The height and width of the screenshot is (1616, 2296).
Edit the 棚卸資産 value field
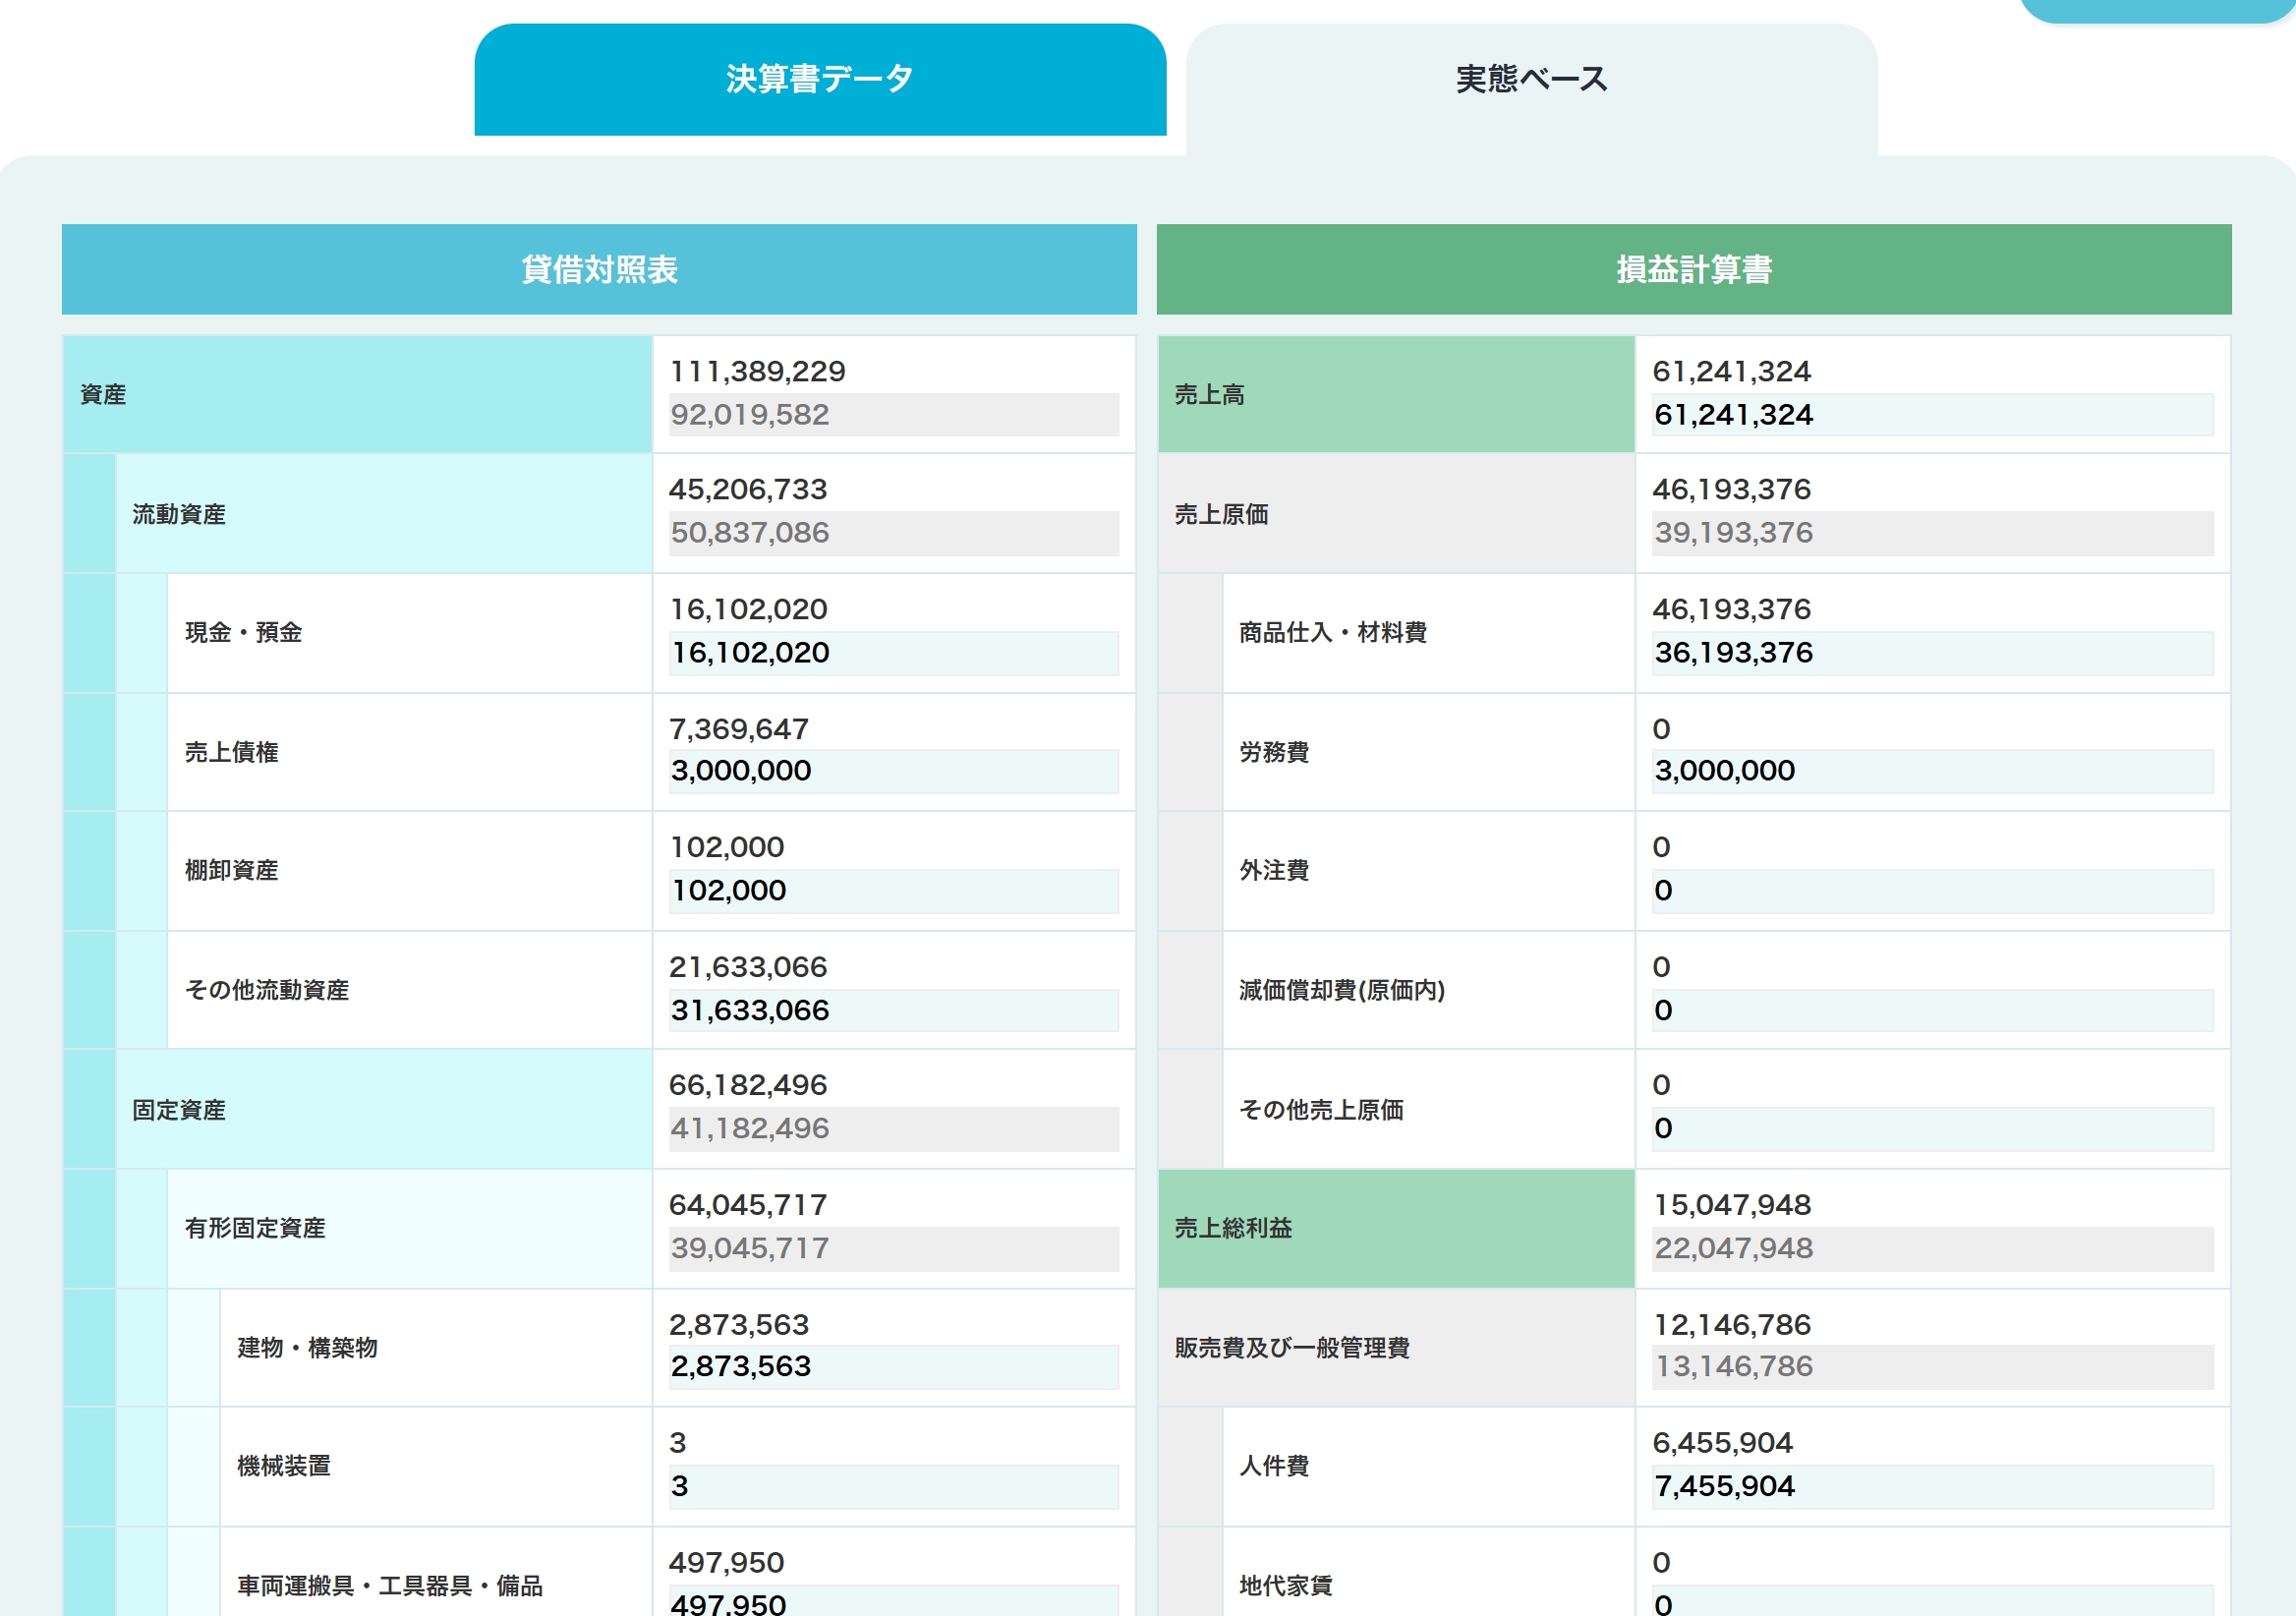(893, 891)
